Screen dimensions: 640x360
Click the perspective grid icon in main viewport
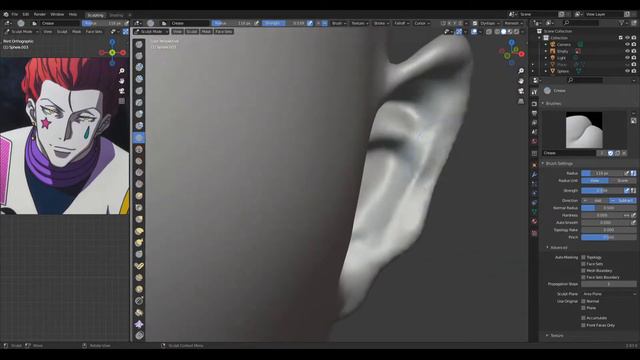(521, 101)
